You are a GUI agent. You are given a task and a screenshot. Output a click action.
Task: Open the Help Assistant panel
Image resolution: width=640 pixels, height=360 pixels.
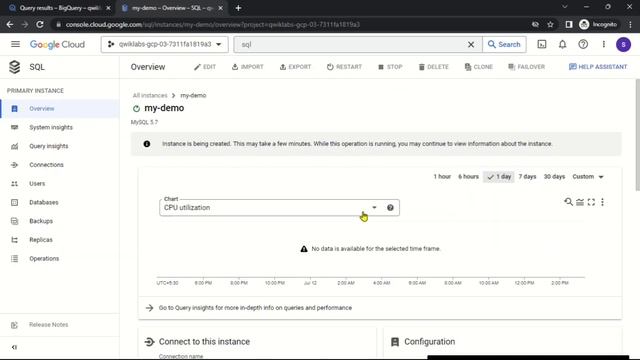click(x=598, y=67)
